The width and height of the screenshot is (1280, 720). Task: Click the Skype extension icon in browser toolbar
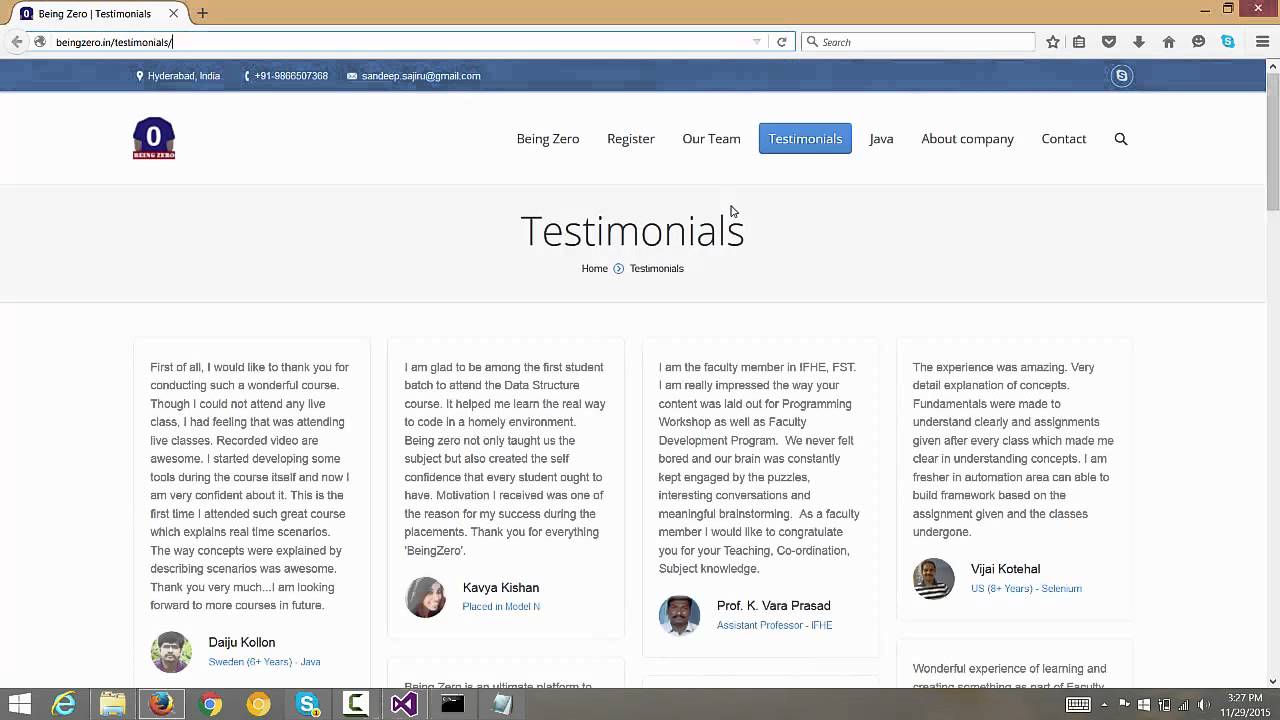(1228, 42)
